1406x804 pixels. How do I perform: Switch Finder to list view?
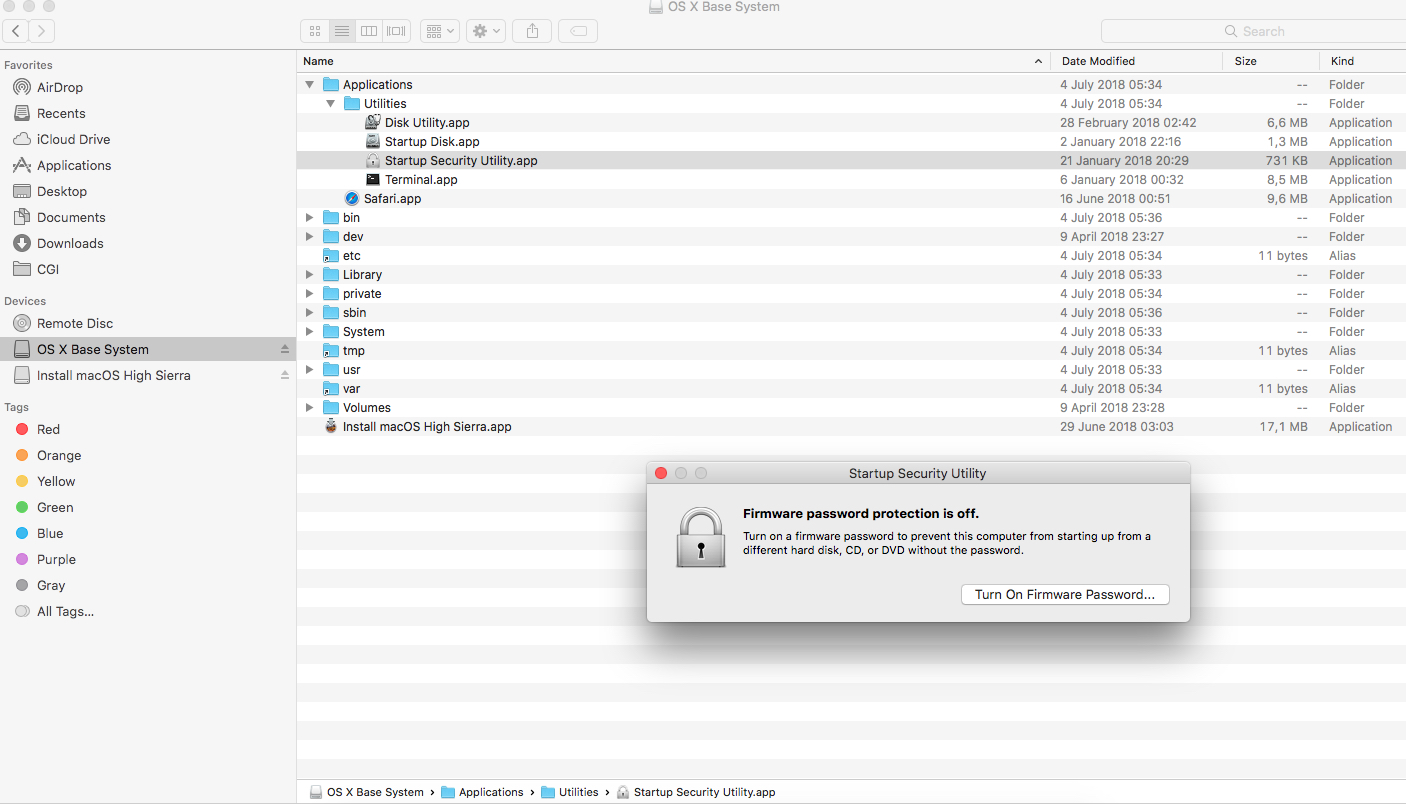(342, 31)
